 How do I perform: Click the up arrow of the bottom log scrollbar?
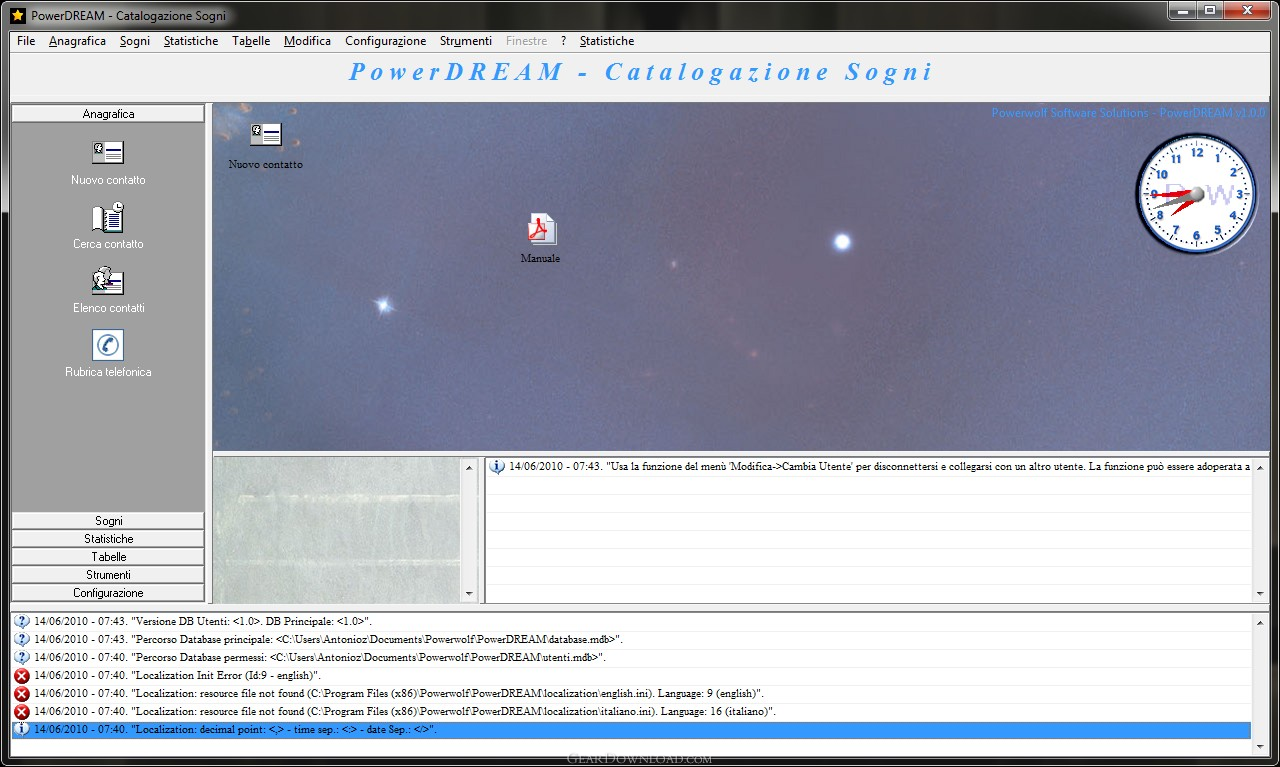pyautogui.click(x=1260, y=621)
